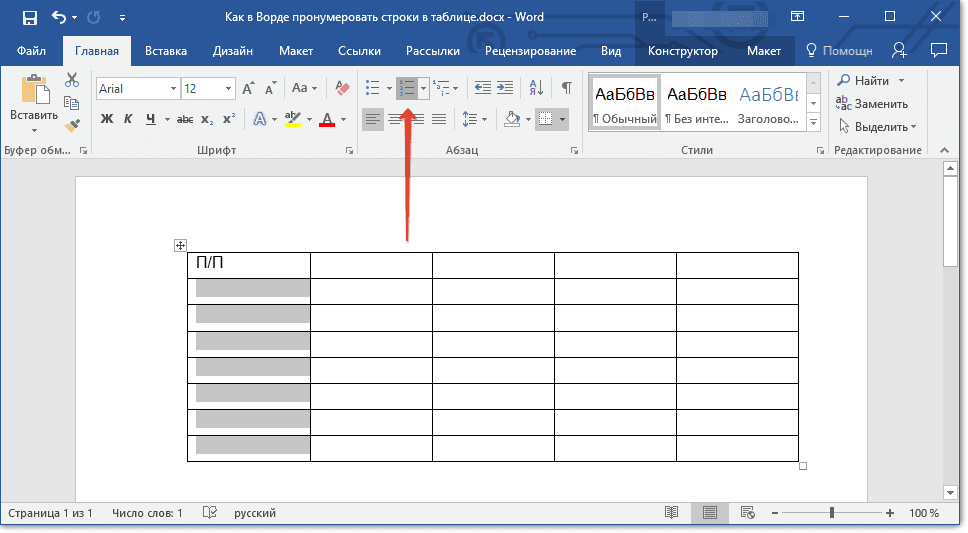This screenshot has height=533, width=968.
Task: Toggle italic formatting (К)
Action: pos(128,119)
